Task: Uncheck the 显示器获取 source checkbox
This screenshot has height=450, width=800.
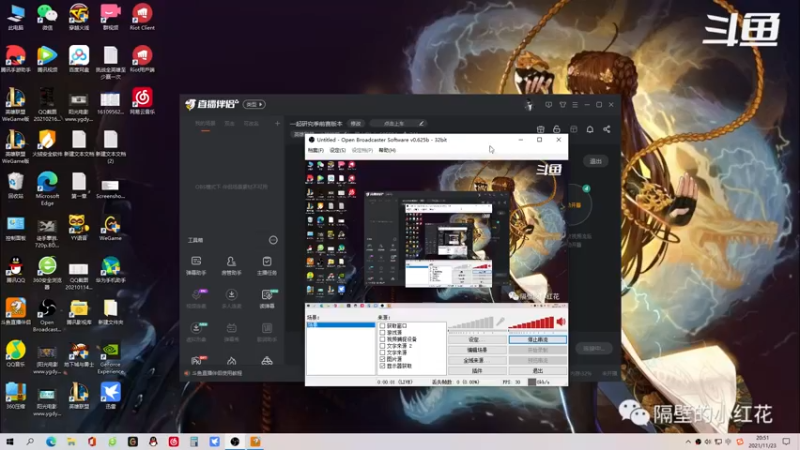Action: point(382,366)
